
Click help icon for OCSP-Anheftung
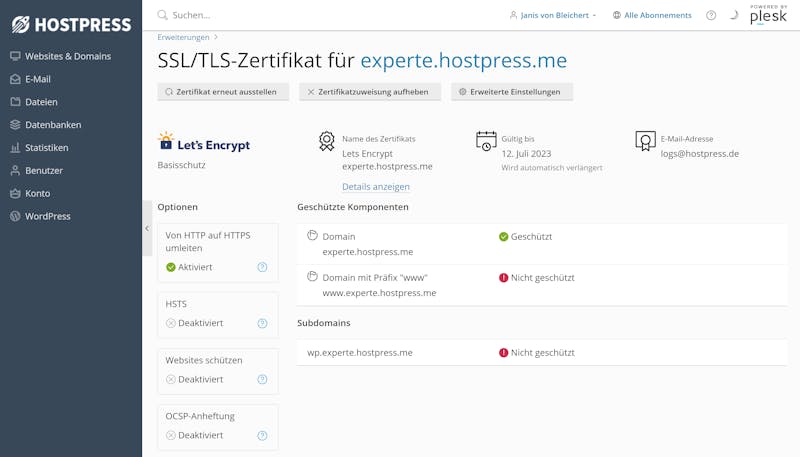pos(262,436)
